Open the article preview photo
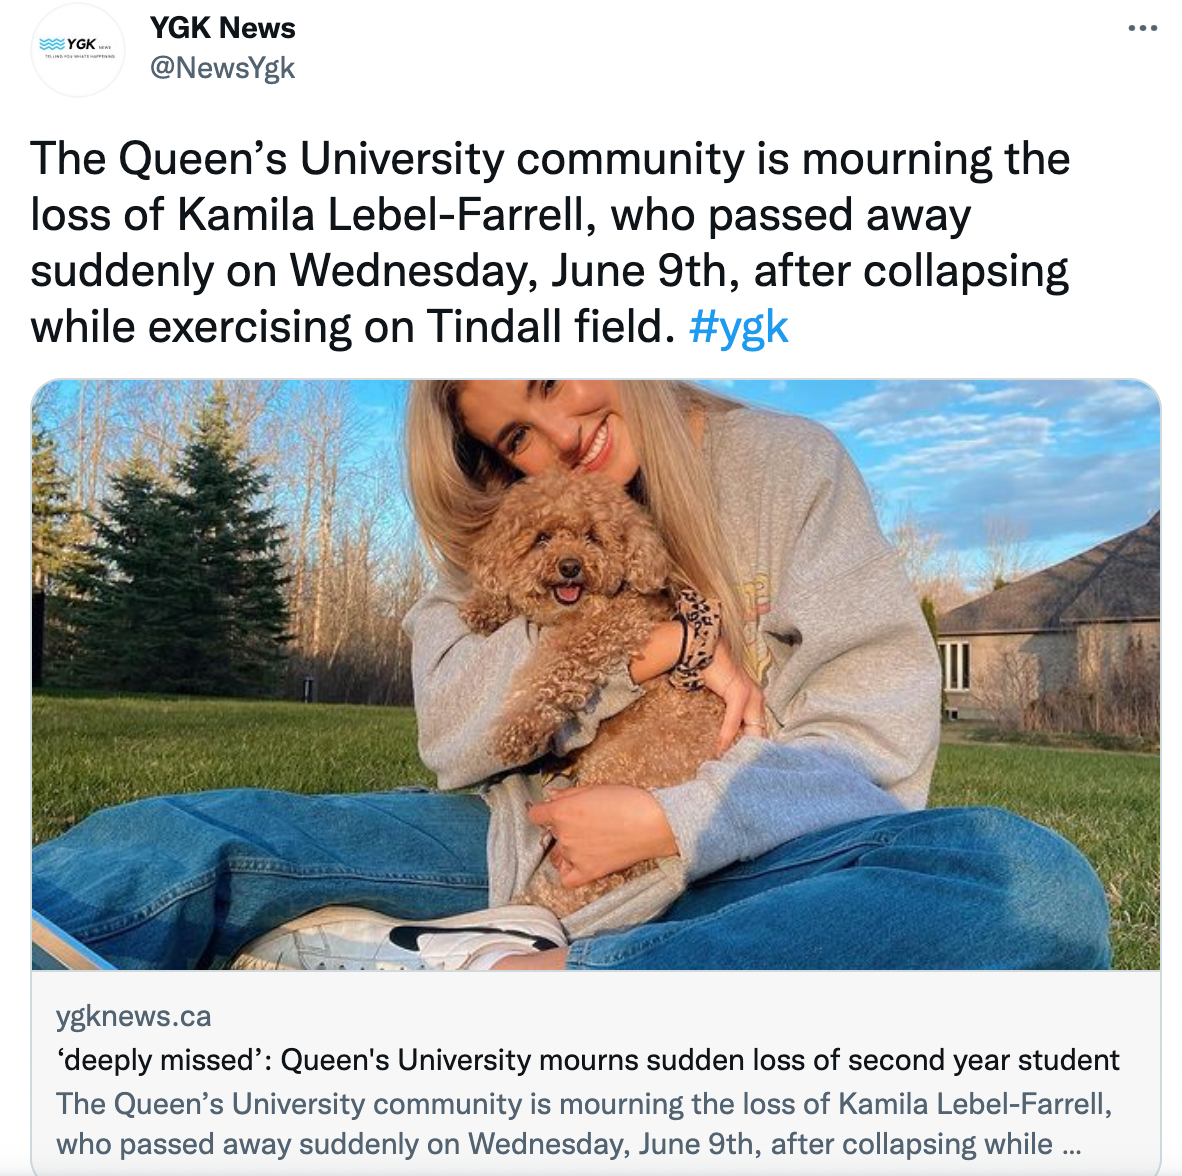1182x1176 pixels. click(x=596, y=675)
